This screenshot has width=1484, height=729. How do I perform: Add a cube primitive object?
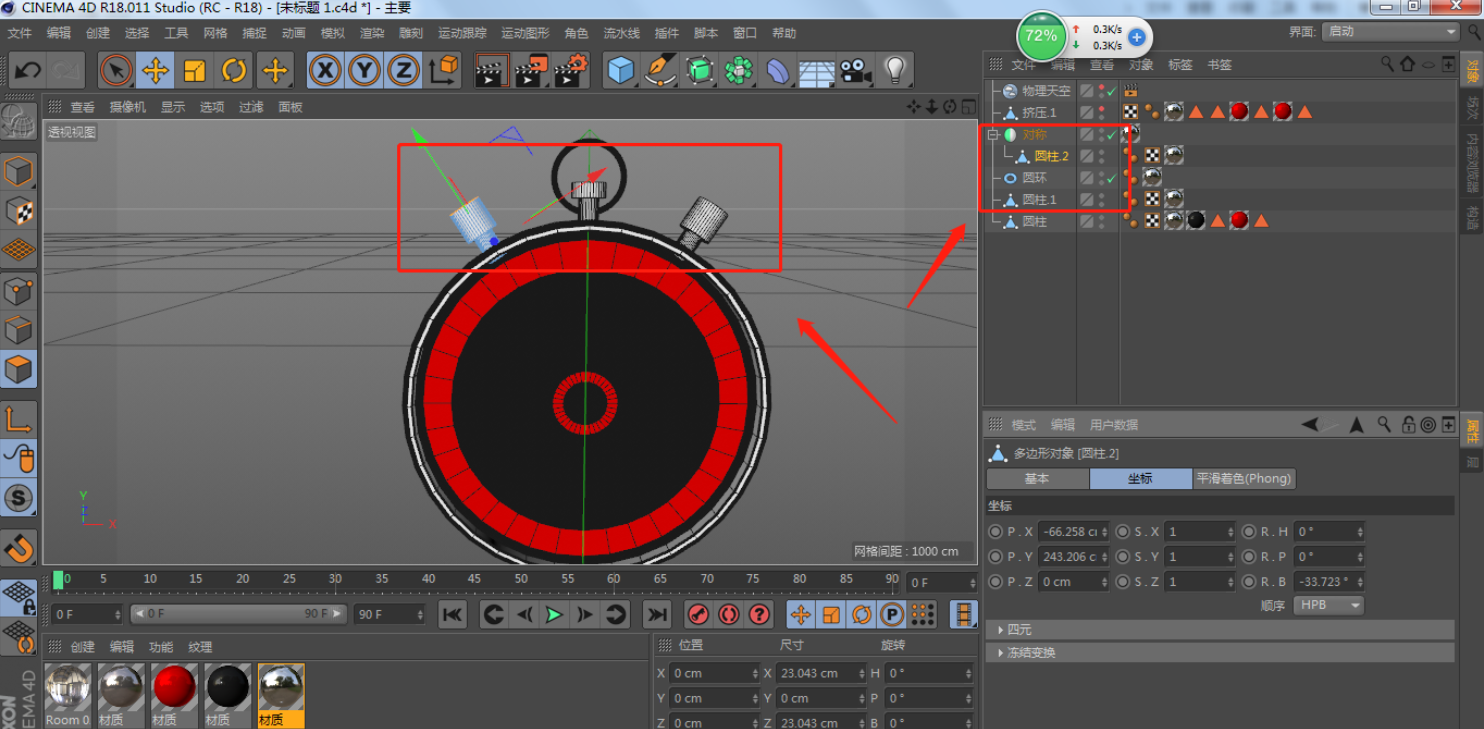pos(621,71)
